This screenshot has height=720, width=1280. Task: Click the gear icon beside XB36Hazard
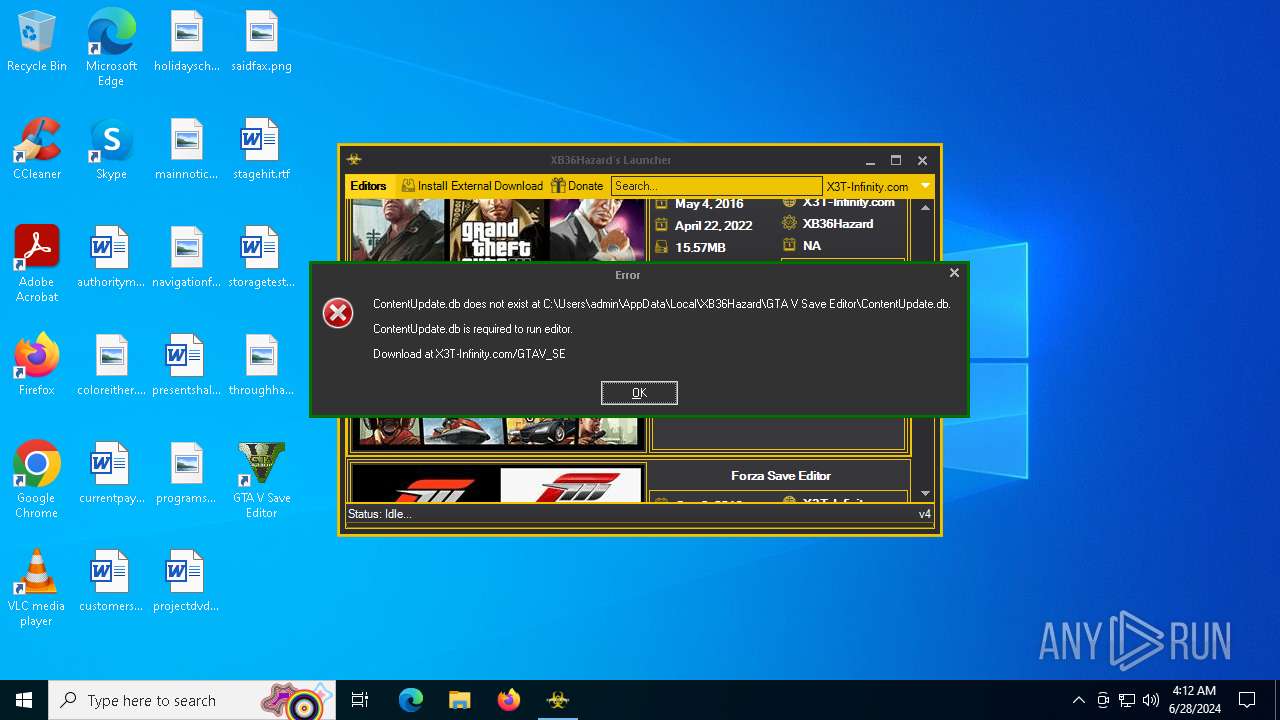click(x=789, y=223)
